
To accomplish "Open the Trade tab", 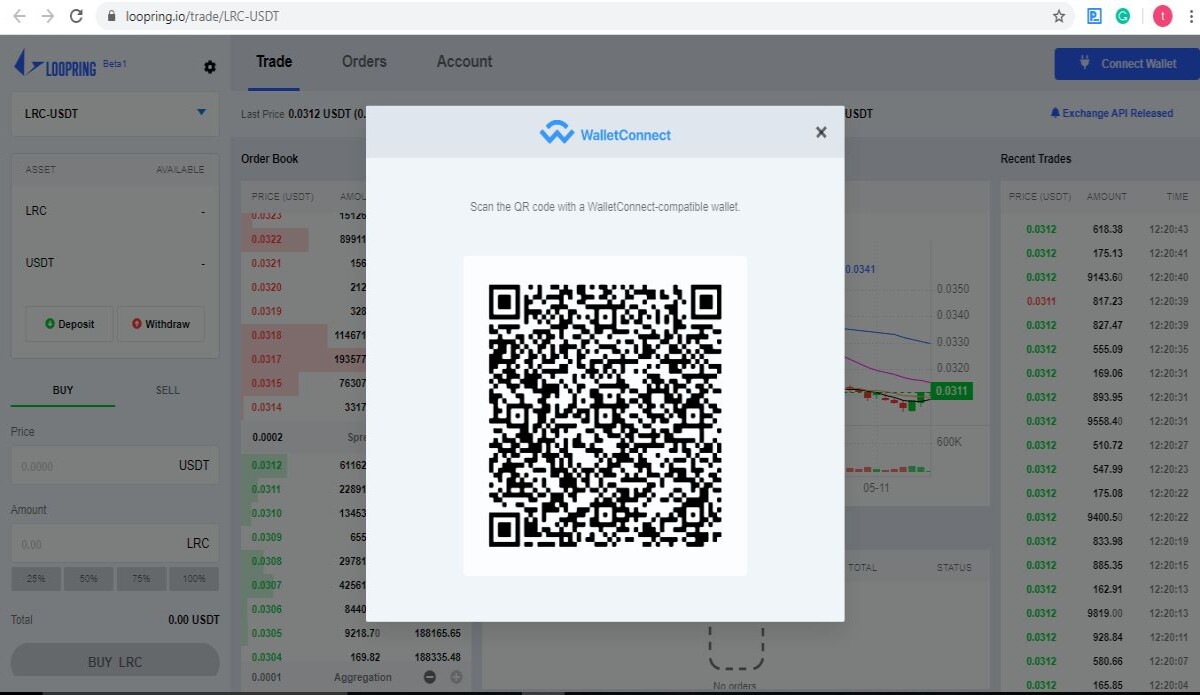I will [x=274, y=61].
